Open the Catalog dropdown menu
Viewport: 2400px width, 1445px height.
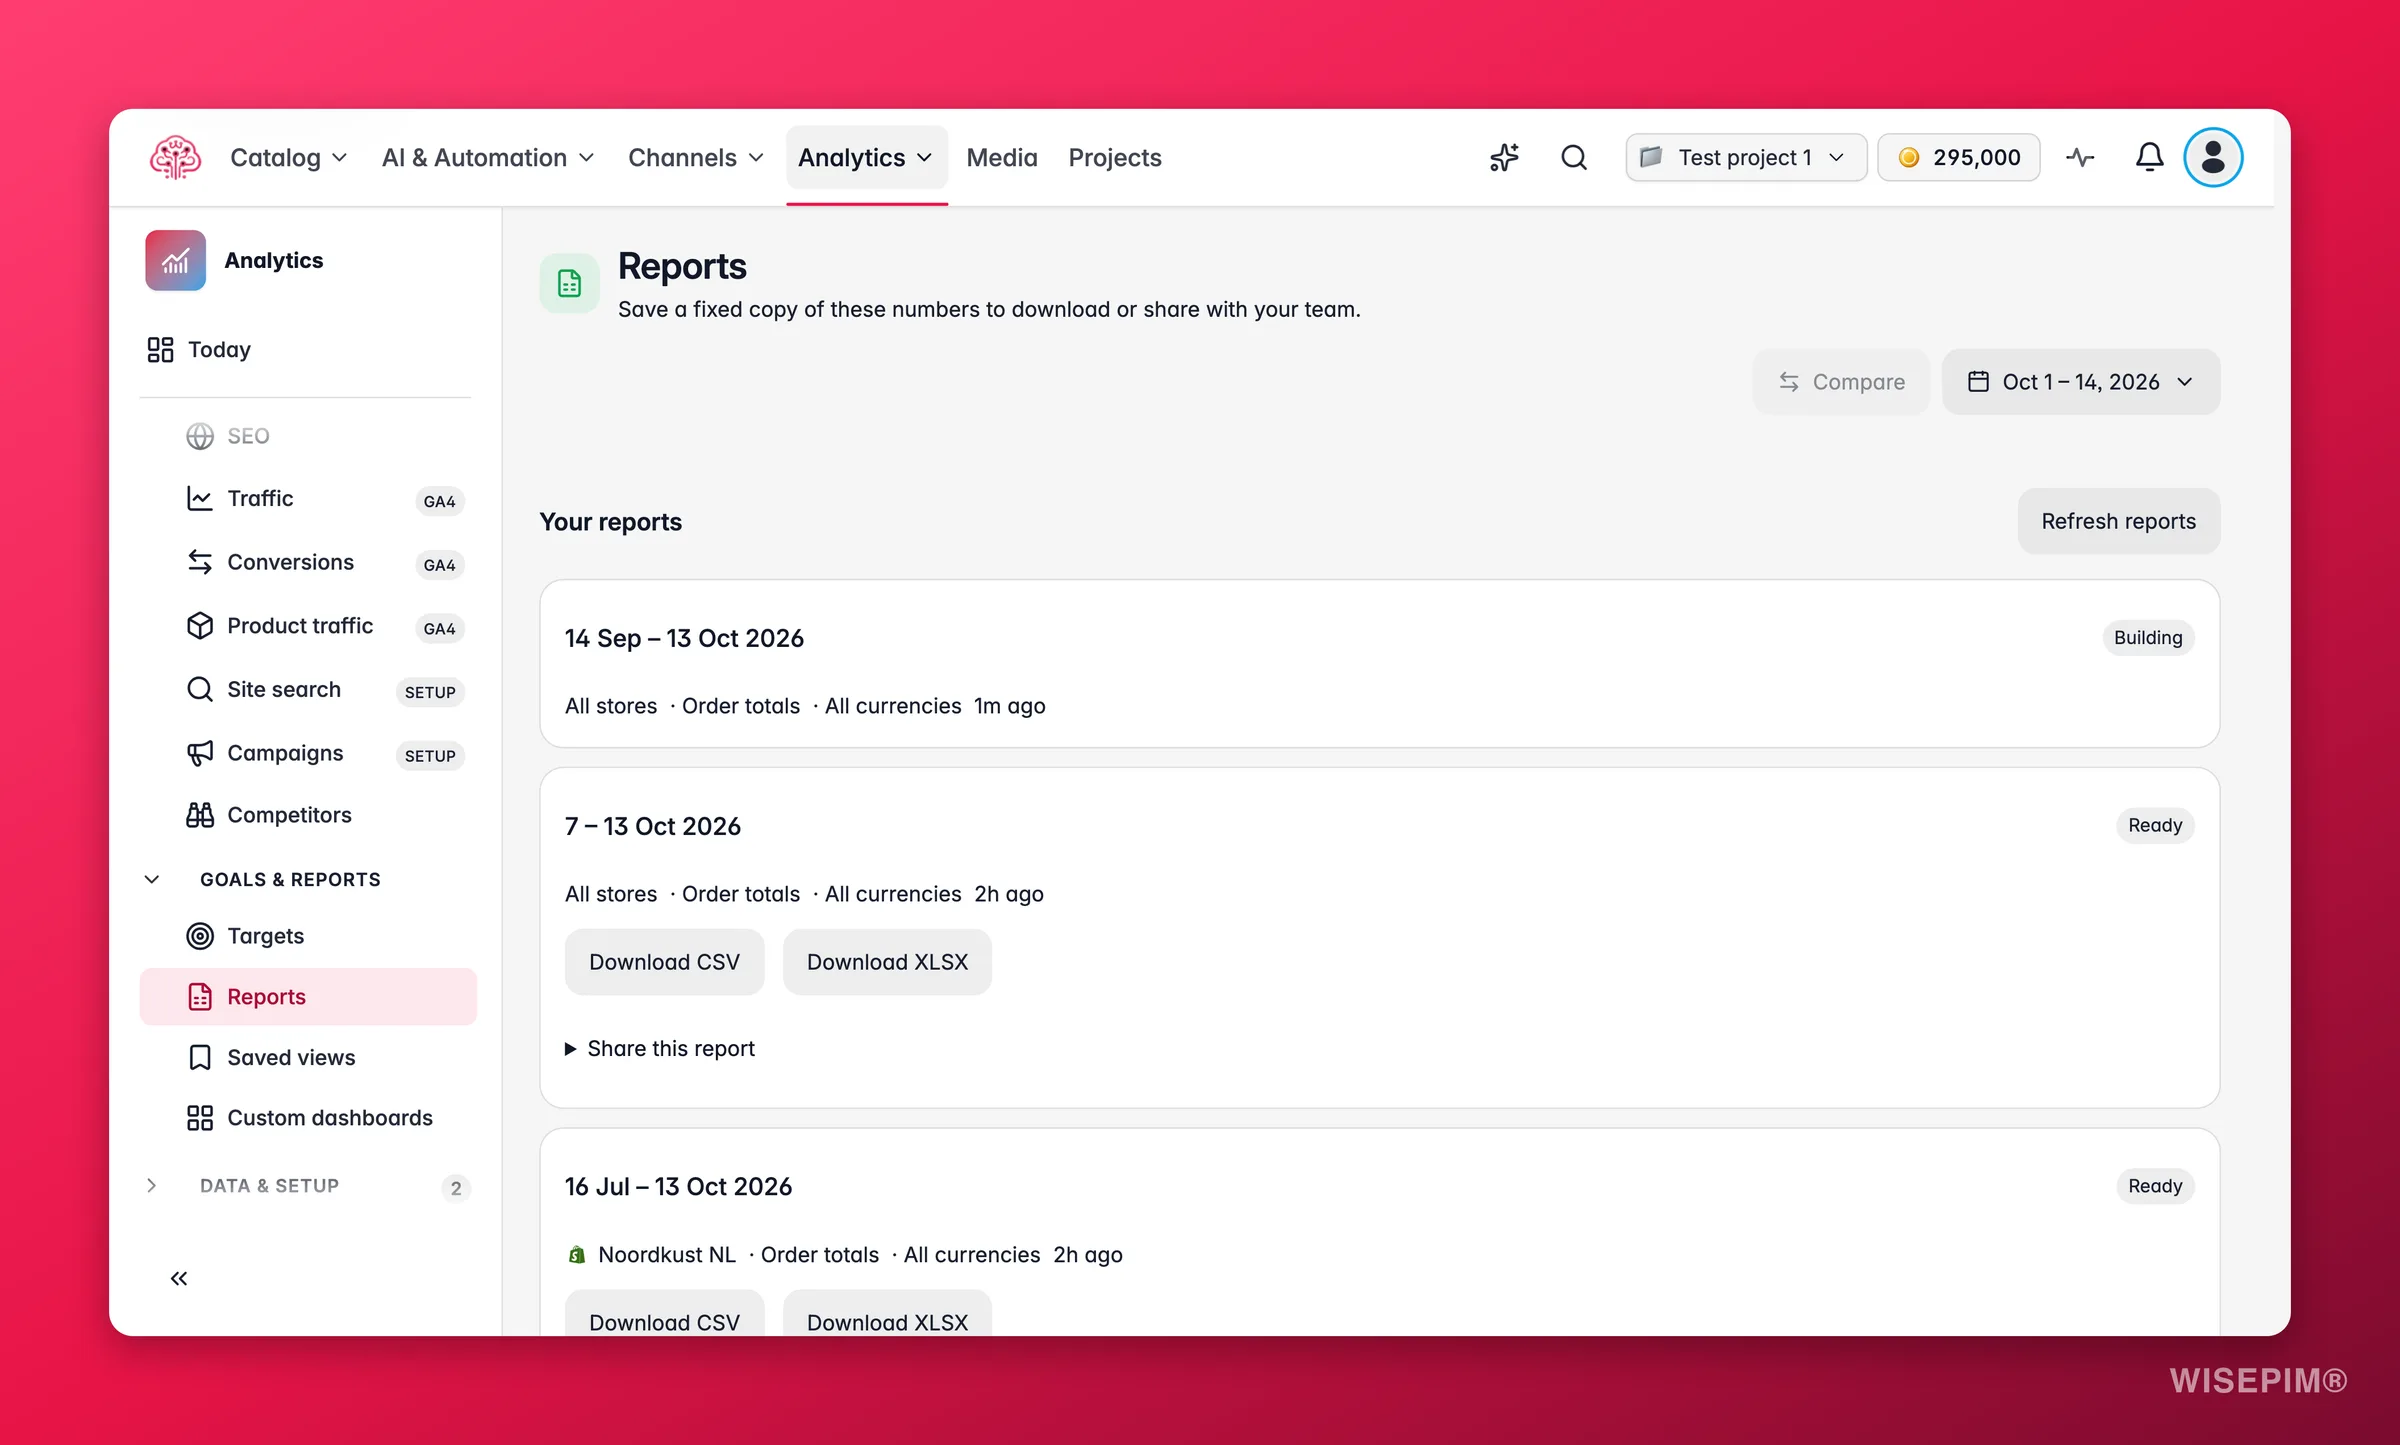tap(288, 158)
